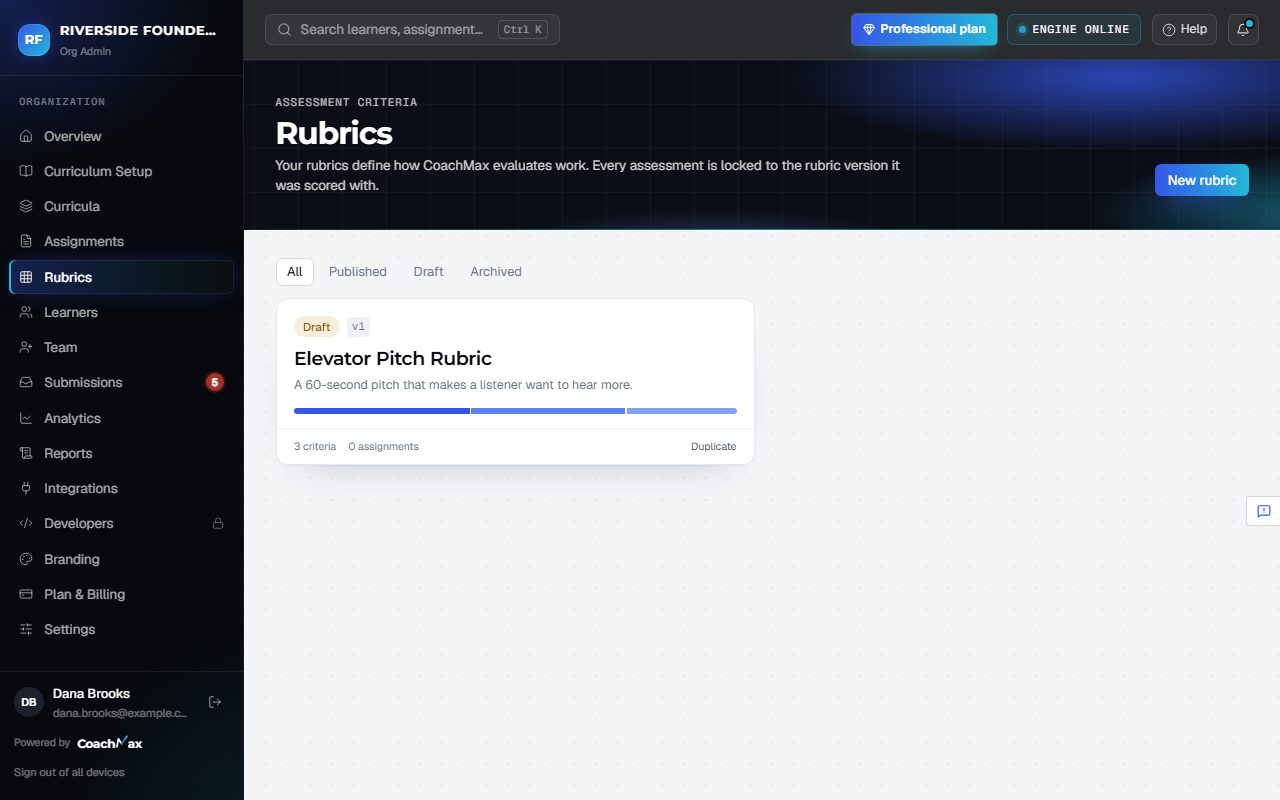Click the Developers code icon
Viewport: 1280px width, 800px height.
click(26, 523)
